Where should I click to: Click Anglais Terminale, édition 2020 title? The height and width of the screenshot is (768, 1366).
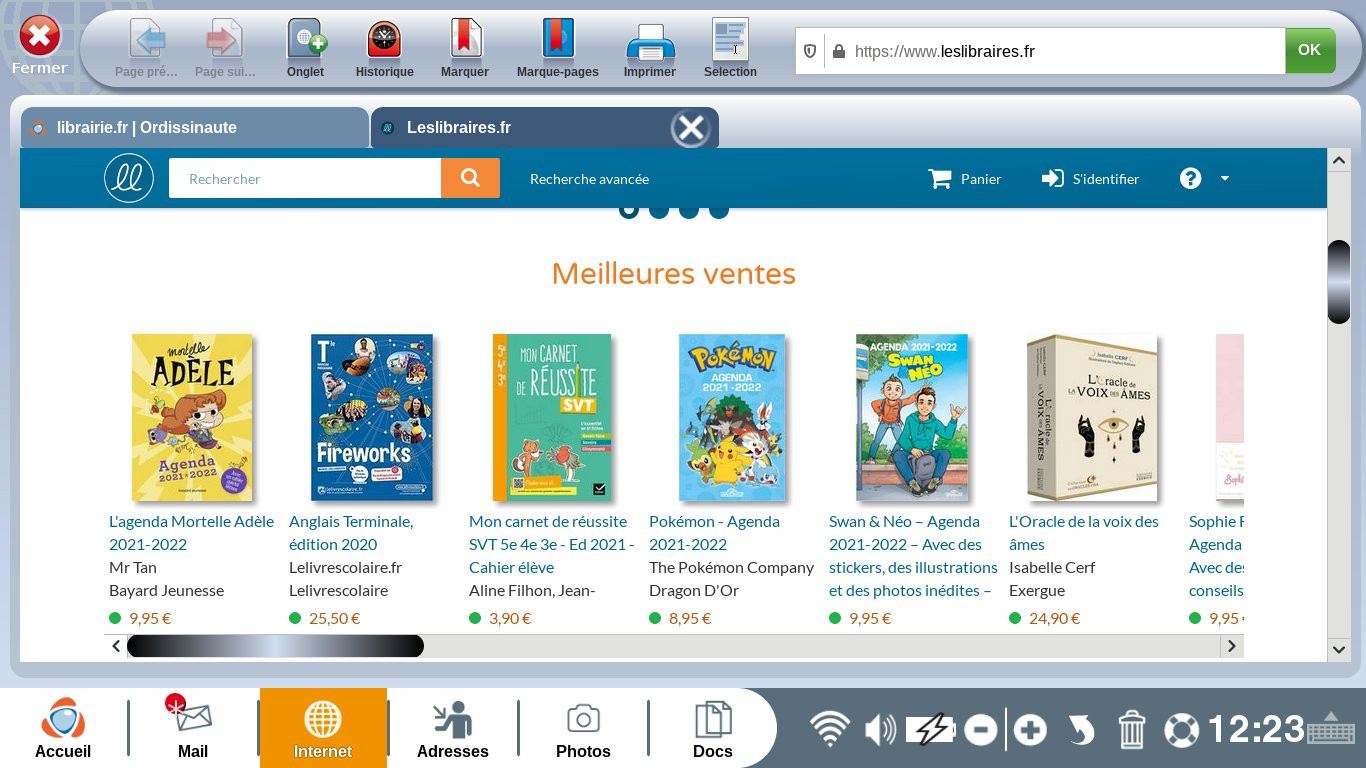pyautogui.click(x=351, y=533)
